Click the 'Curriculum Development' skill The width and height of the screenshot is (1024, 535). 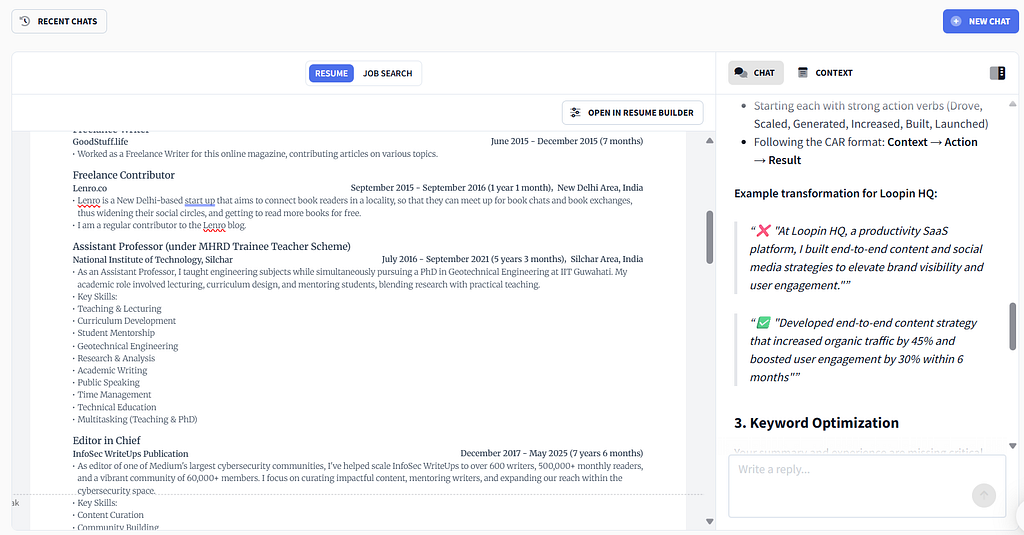pyautogui.click(x=127, y=321)
